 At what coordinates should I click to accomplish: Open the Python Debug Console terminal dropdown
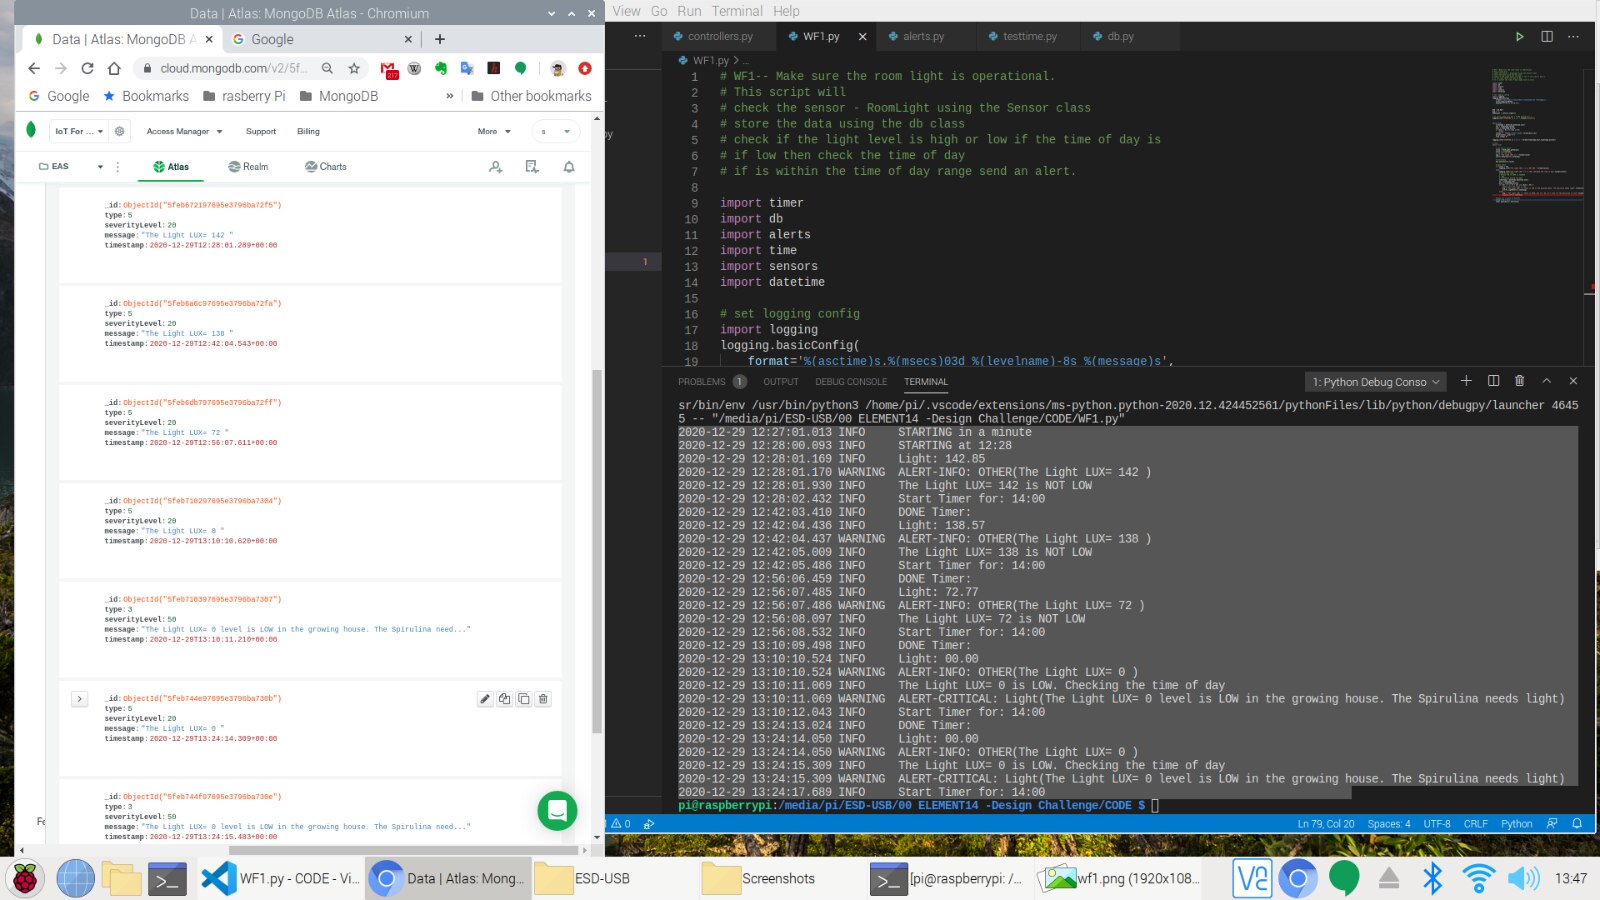pos(1376,382)
